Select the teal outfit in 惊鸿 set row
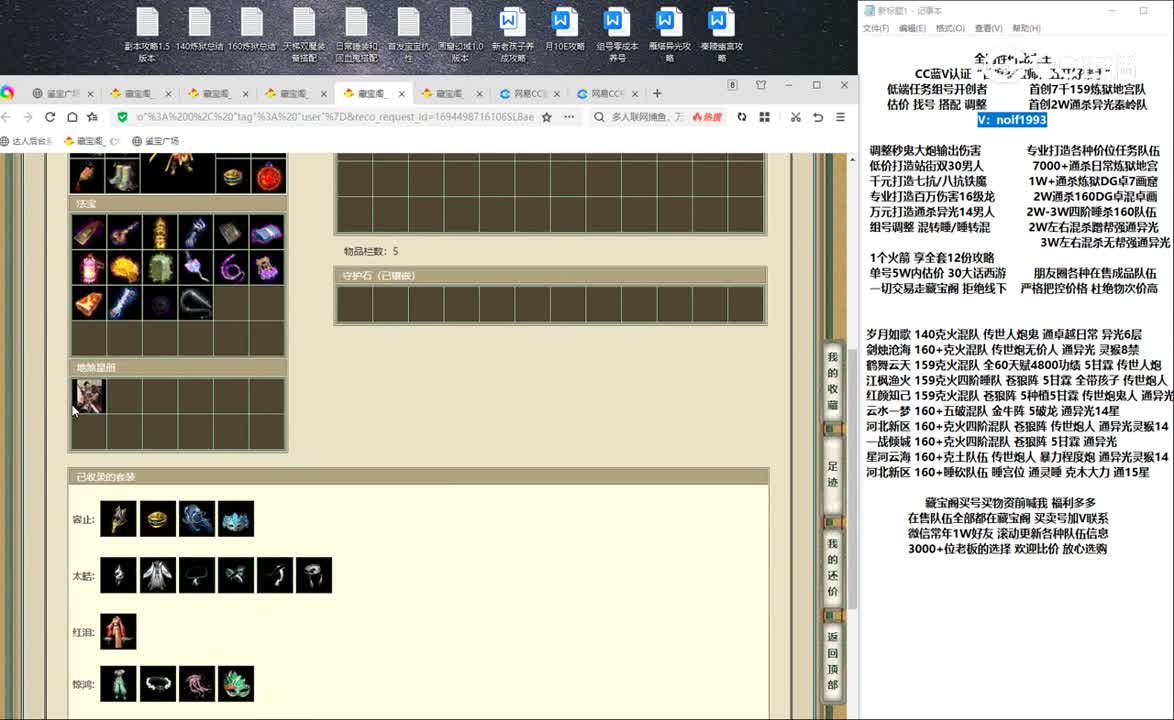The image size is (1174, 720). pos(118,683)
